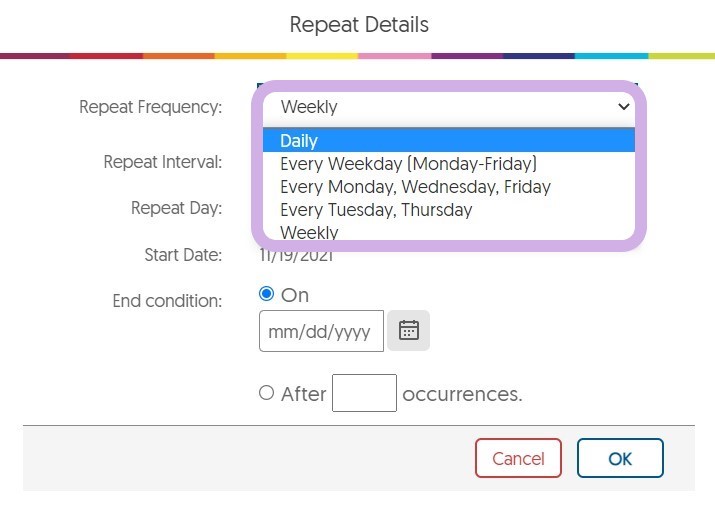Click the End condition label
Viewport: 715px width, 530px height.
coord(167,300)
